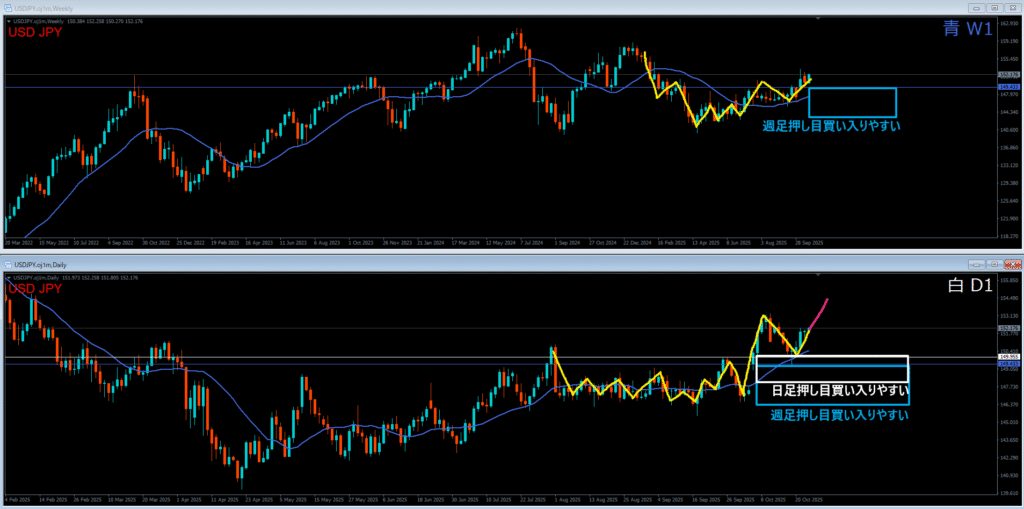Click the 152.176 current price tag on Weekly axis
The height and width of the screenshot is (509, 1024).
coord(1008,75)
